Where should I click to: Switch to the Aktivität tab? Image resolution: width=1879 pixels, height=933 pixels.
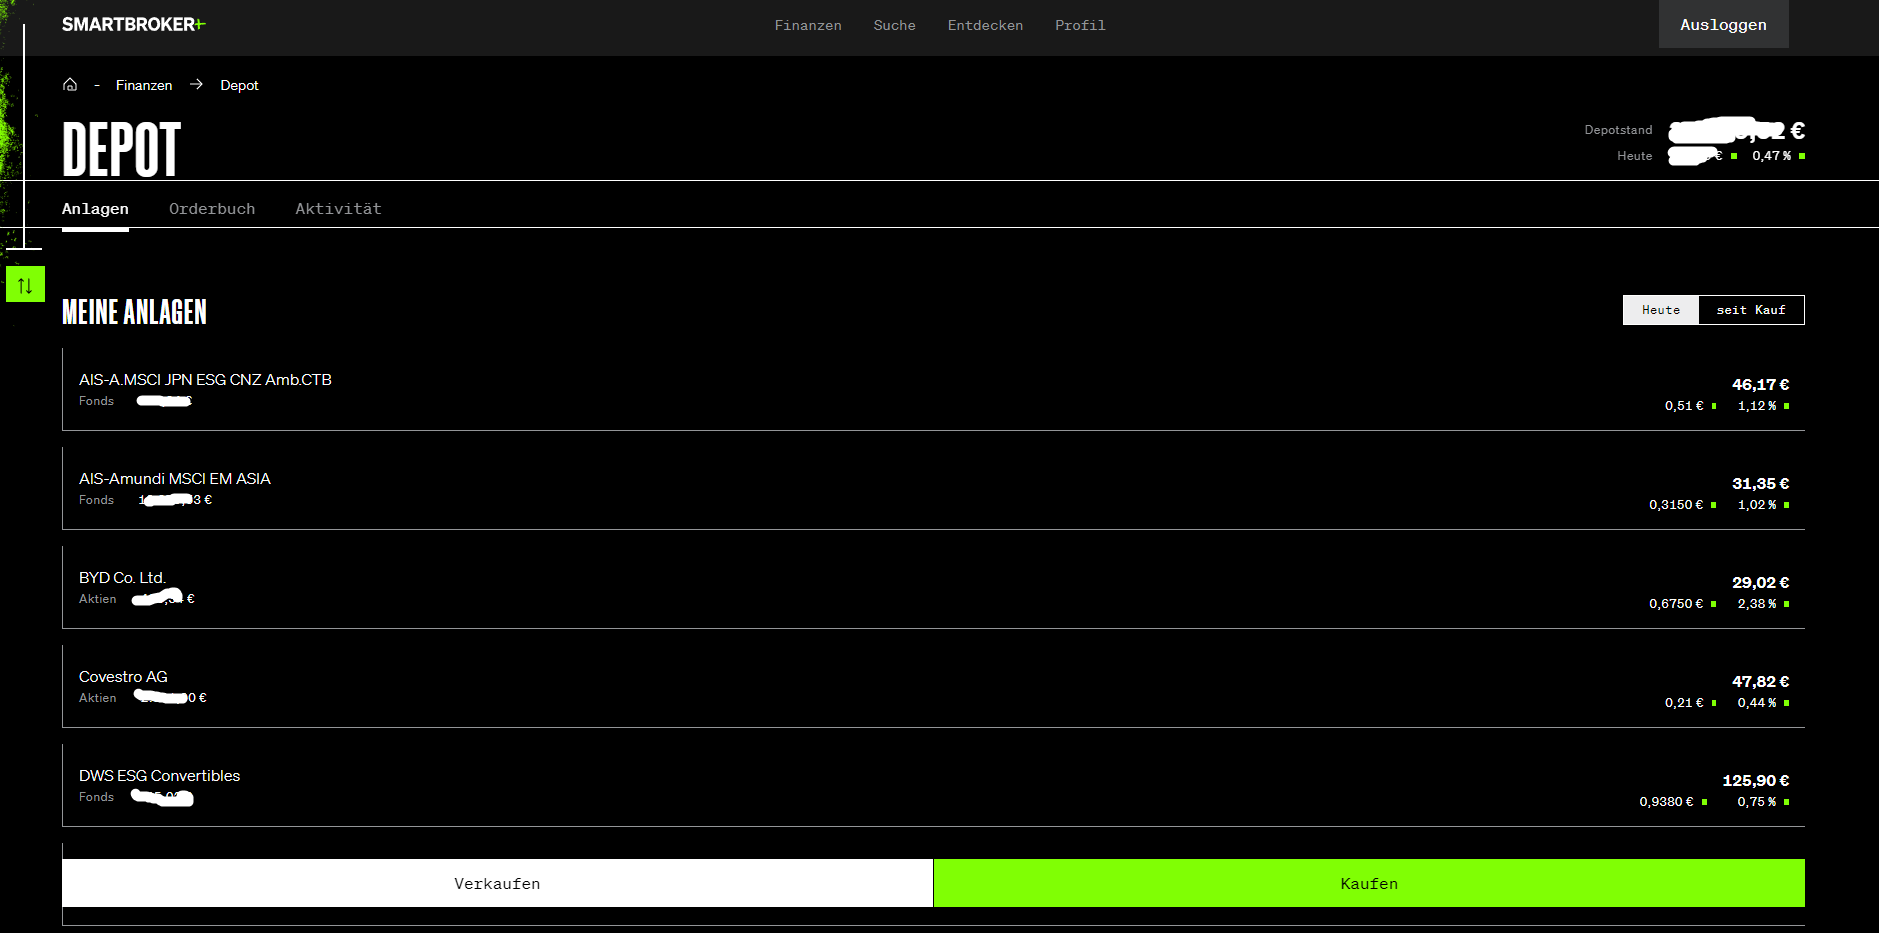(x=338, y=209)
